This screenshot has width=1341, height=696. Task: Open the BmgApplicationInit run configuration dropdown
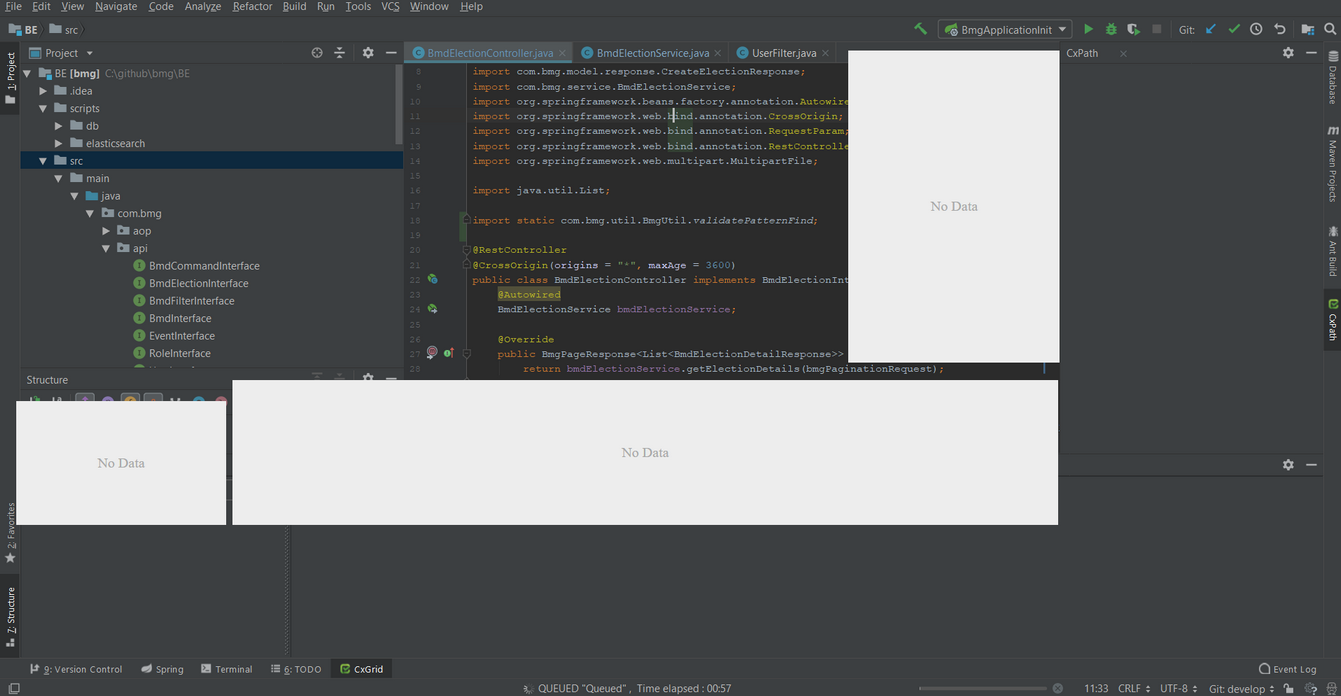[x=1005, y=30]
